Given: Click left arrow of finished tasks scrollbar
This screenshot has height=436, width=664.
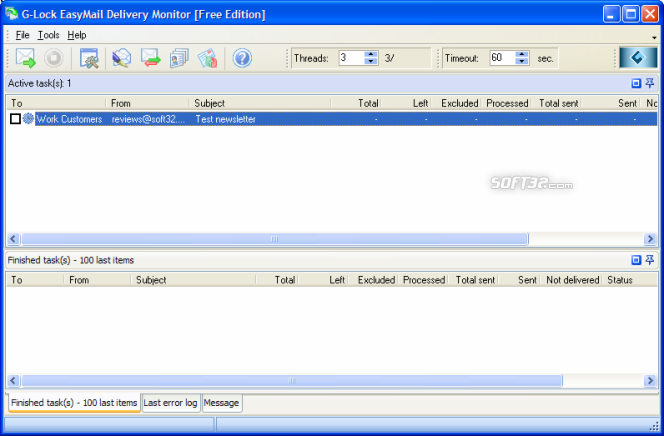Looking at the screenshot, I should tap(13, 381).
